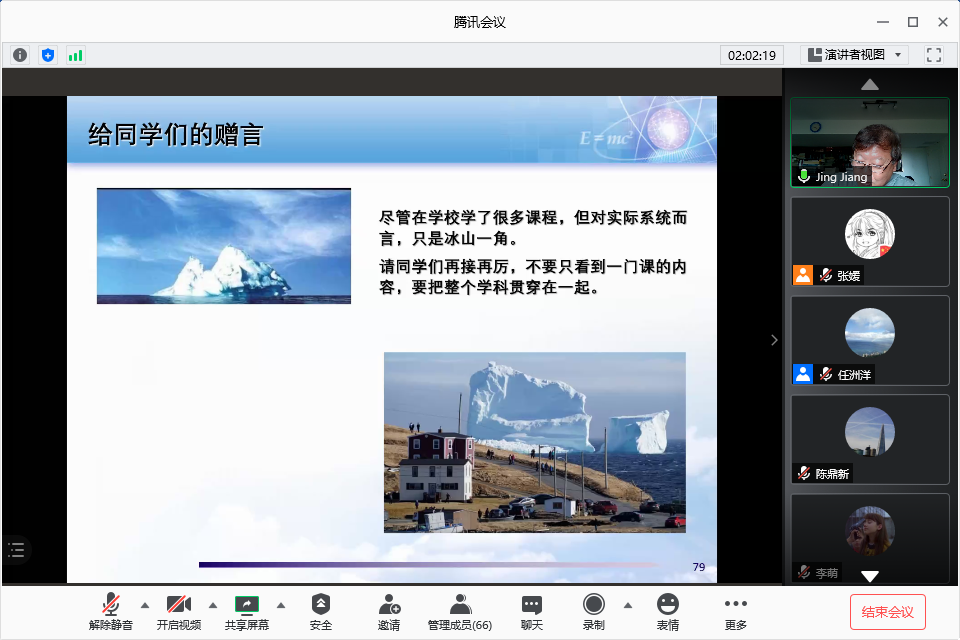Image resolution: width=960 pixels, height=640 pixels.
Task: Click the red 结束会议 button
Action: pos(887,611)
